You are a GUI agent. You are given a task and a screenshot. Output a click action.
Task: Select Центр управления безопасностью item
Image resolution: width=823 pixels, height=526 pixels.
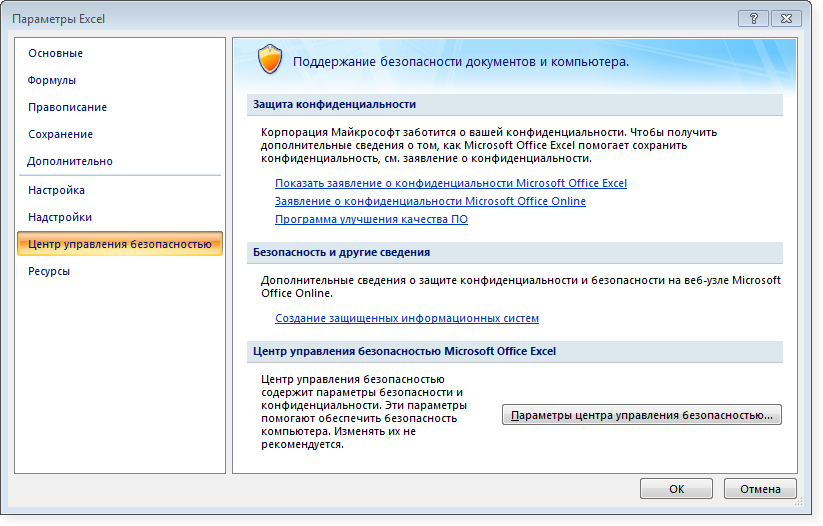tap(120, 244)
